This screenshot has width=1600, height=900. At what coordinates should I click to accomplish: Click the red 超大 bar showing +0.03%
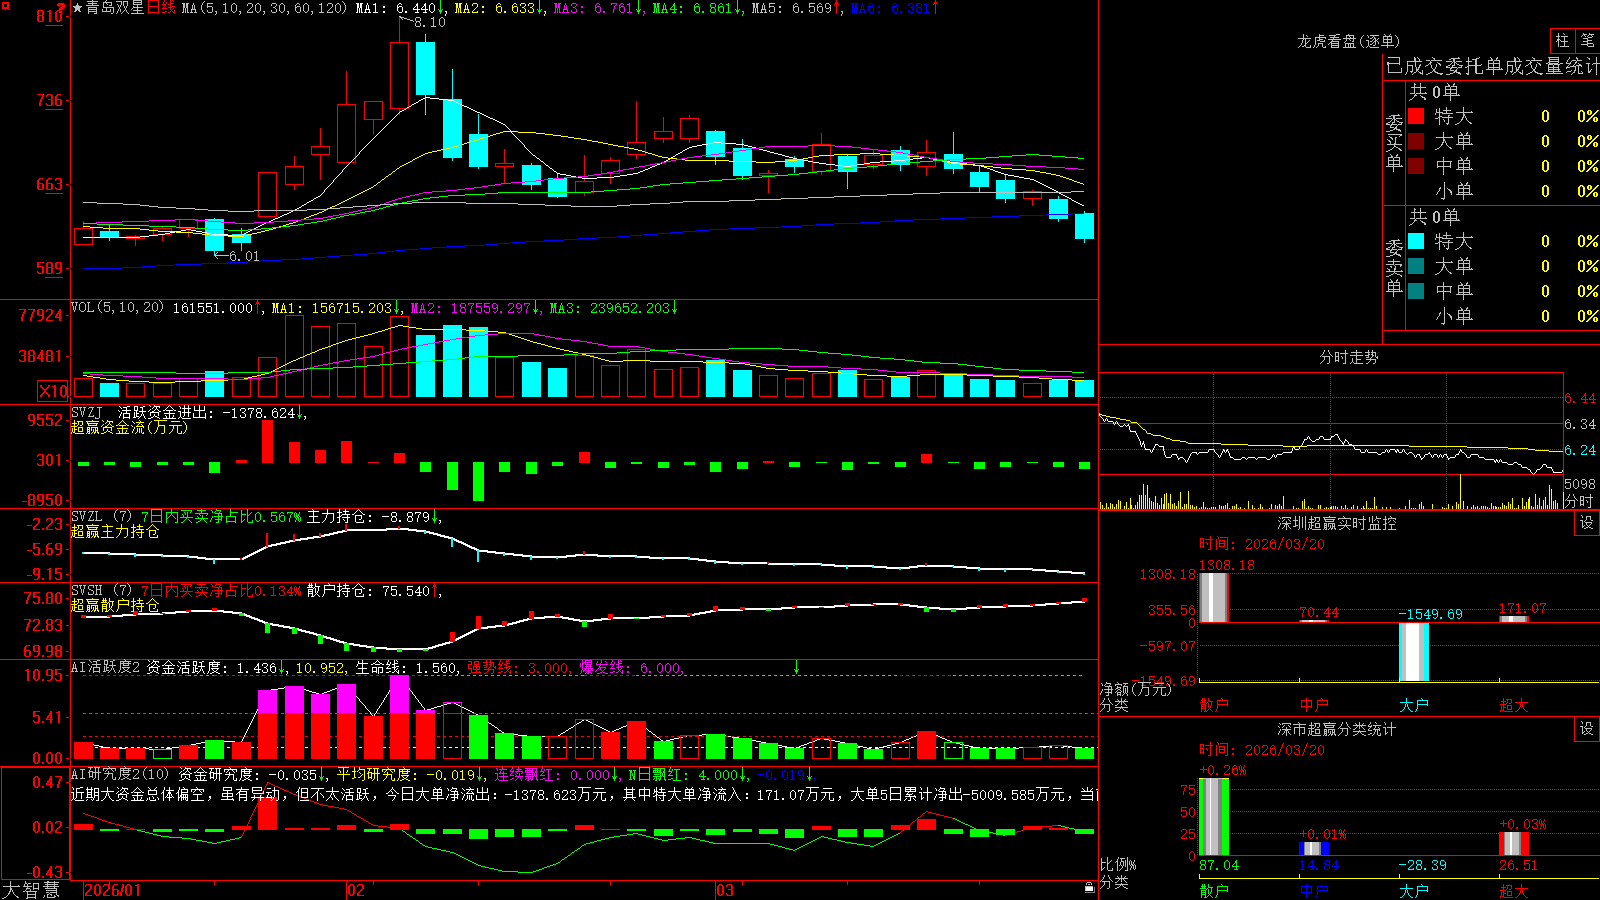(x=1513, y=844)
